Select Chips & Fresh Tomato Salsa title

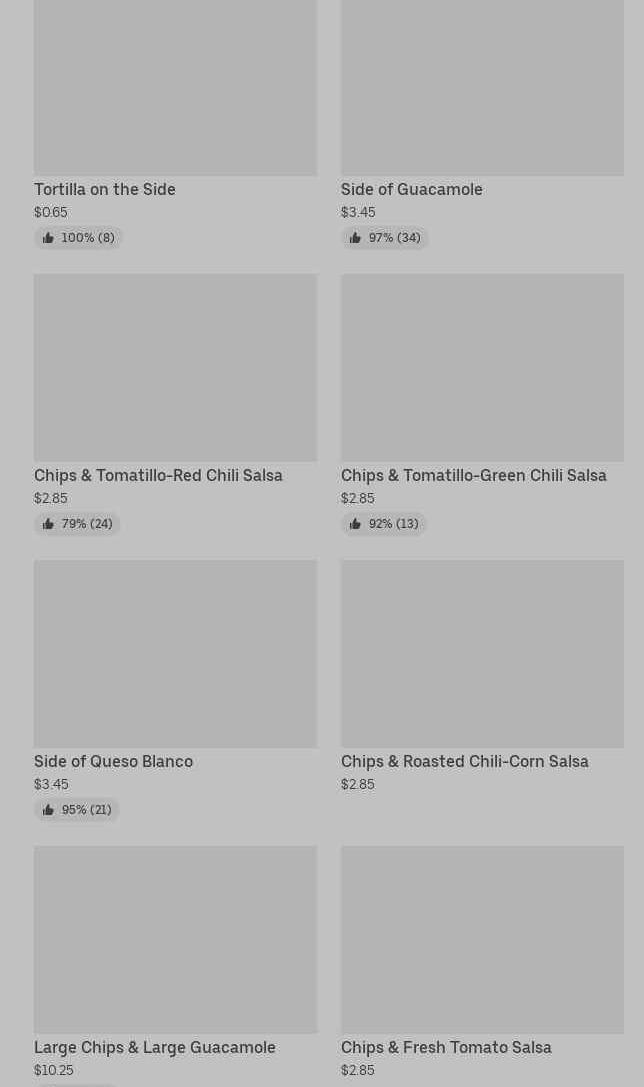[446, 1047]
